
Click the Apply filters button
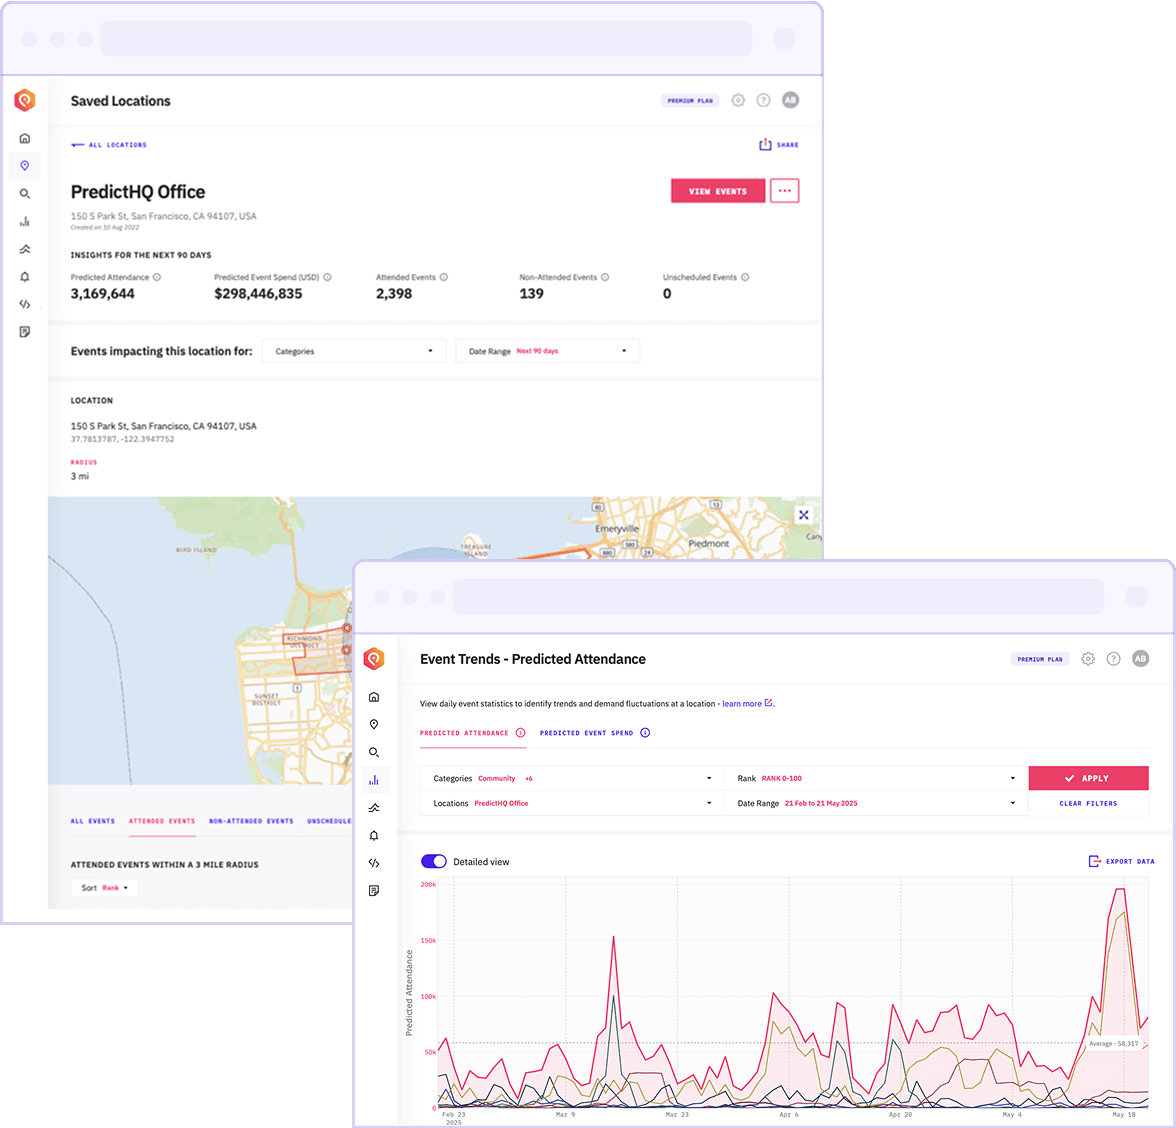click(1088, 778)
